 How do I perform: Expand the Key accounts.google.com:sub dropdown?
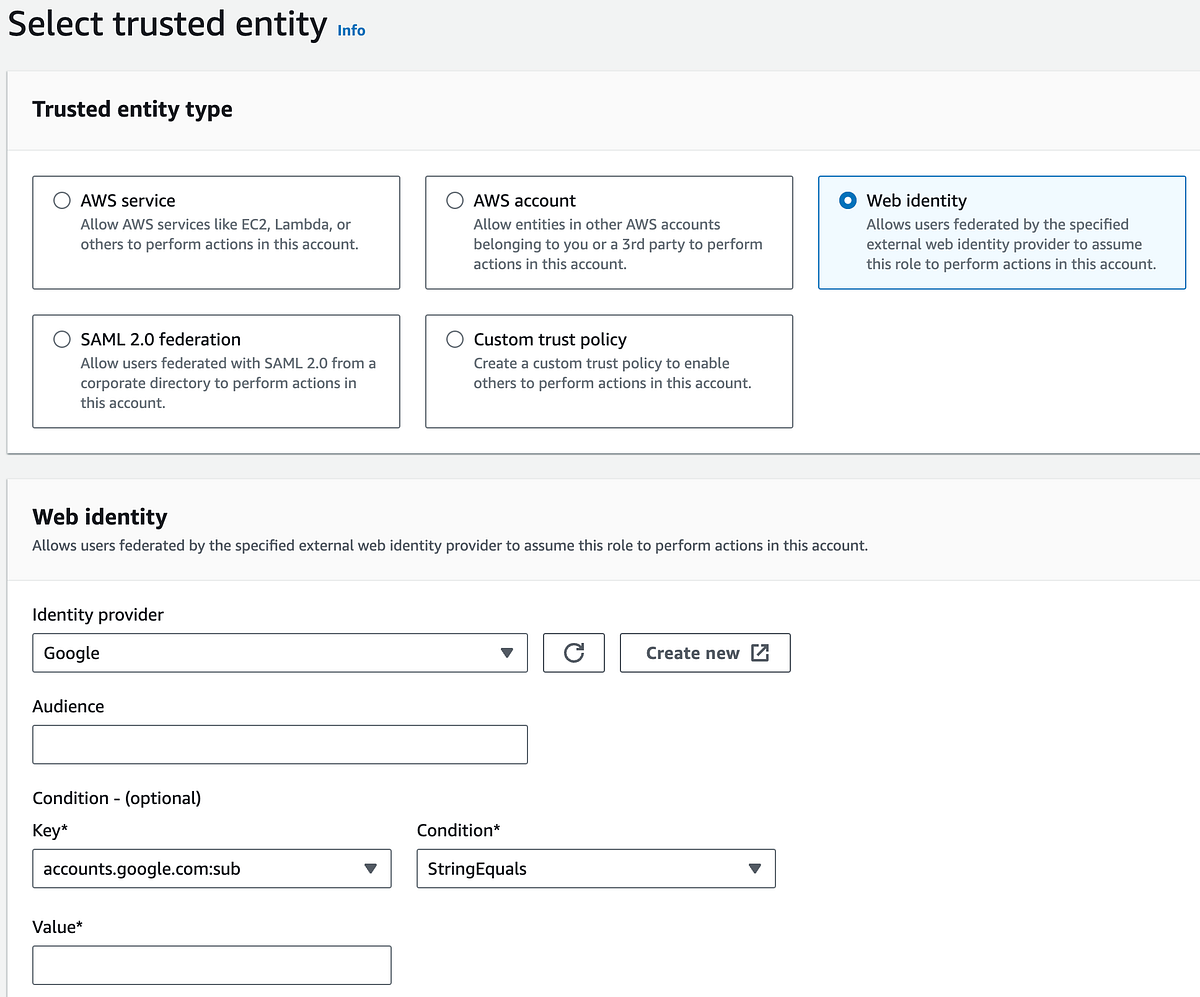211,869
